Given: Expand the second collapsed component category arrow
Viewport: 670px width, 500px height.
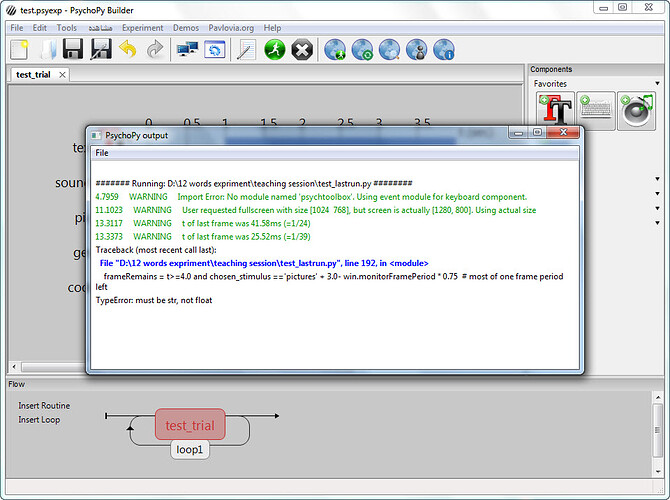Looking at the screenshot, I should tap(657, 194).
